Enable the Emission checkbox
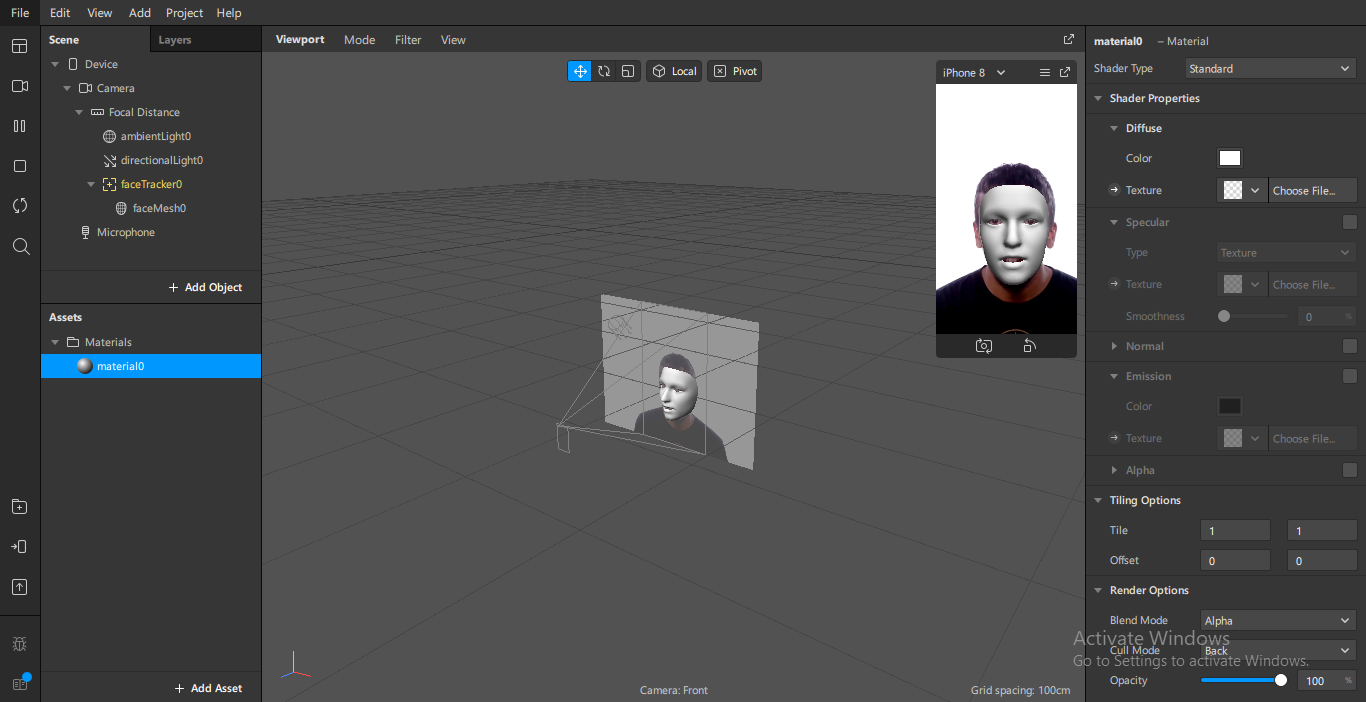The width and height of the screenshot is (1366, 702). click(x=1349, y=376)
